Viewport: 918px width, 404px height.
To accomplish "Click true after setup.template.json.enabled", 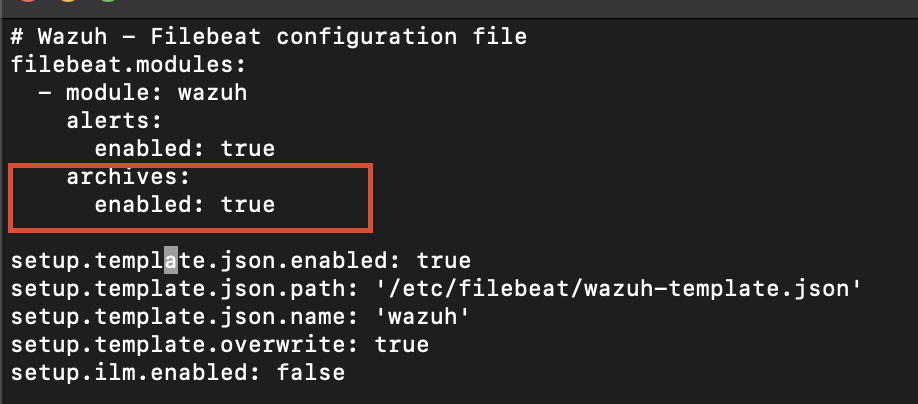I will 444,261.
